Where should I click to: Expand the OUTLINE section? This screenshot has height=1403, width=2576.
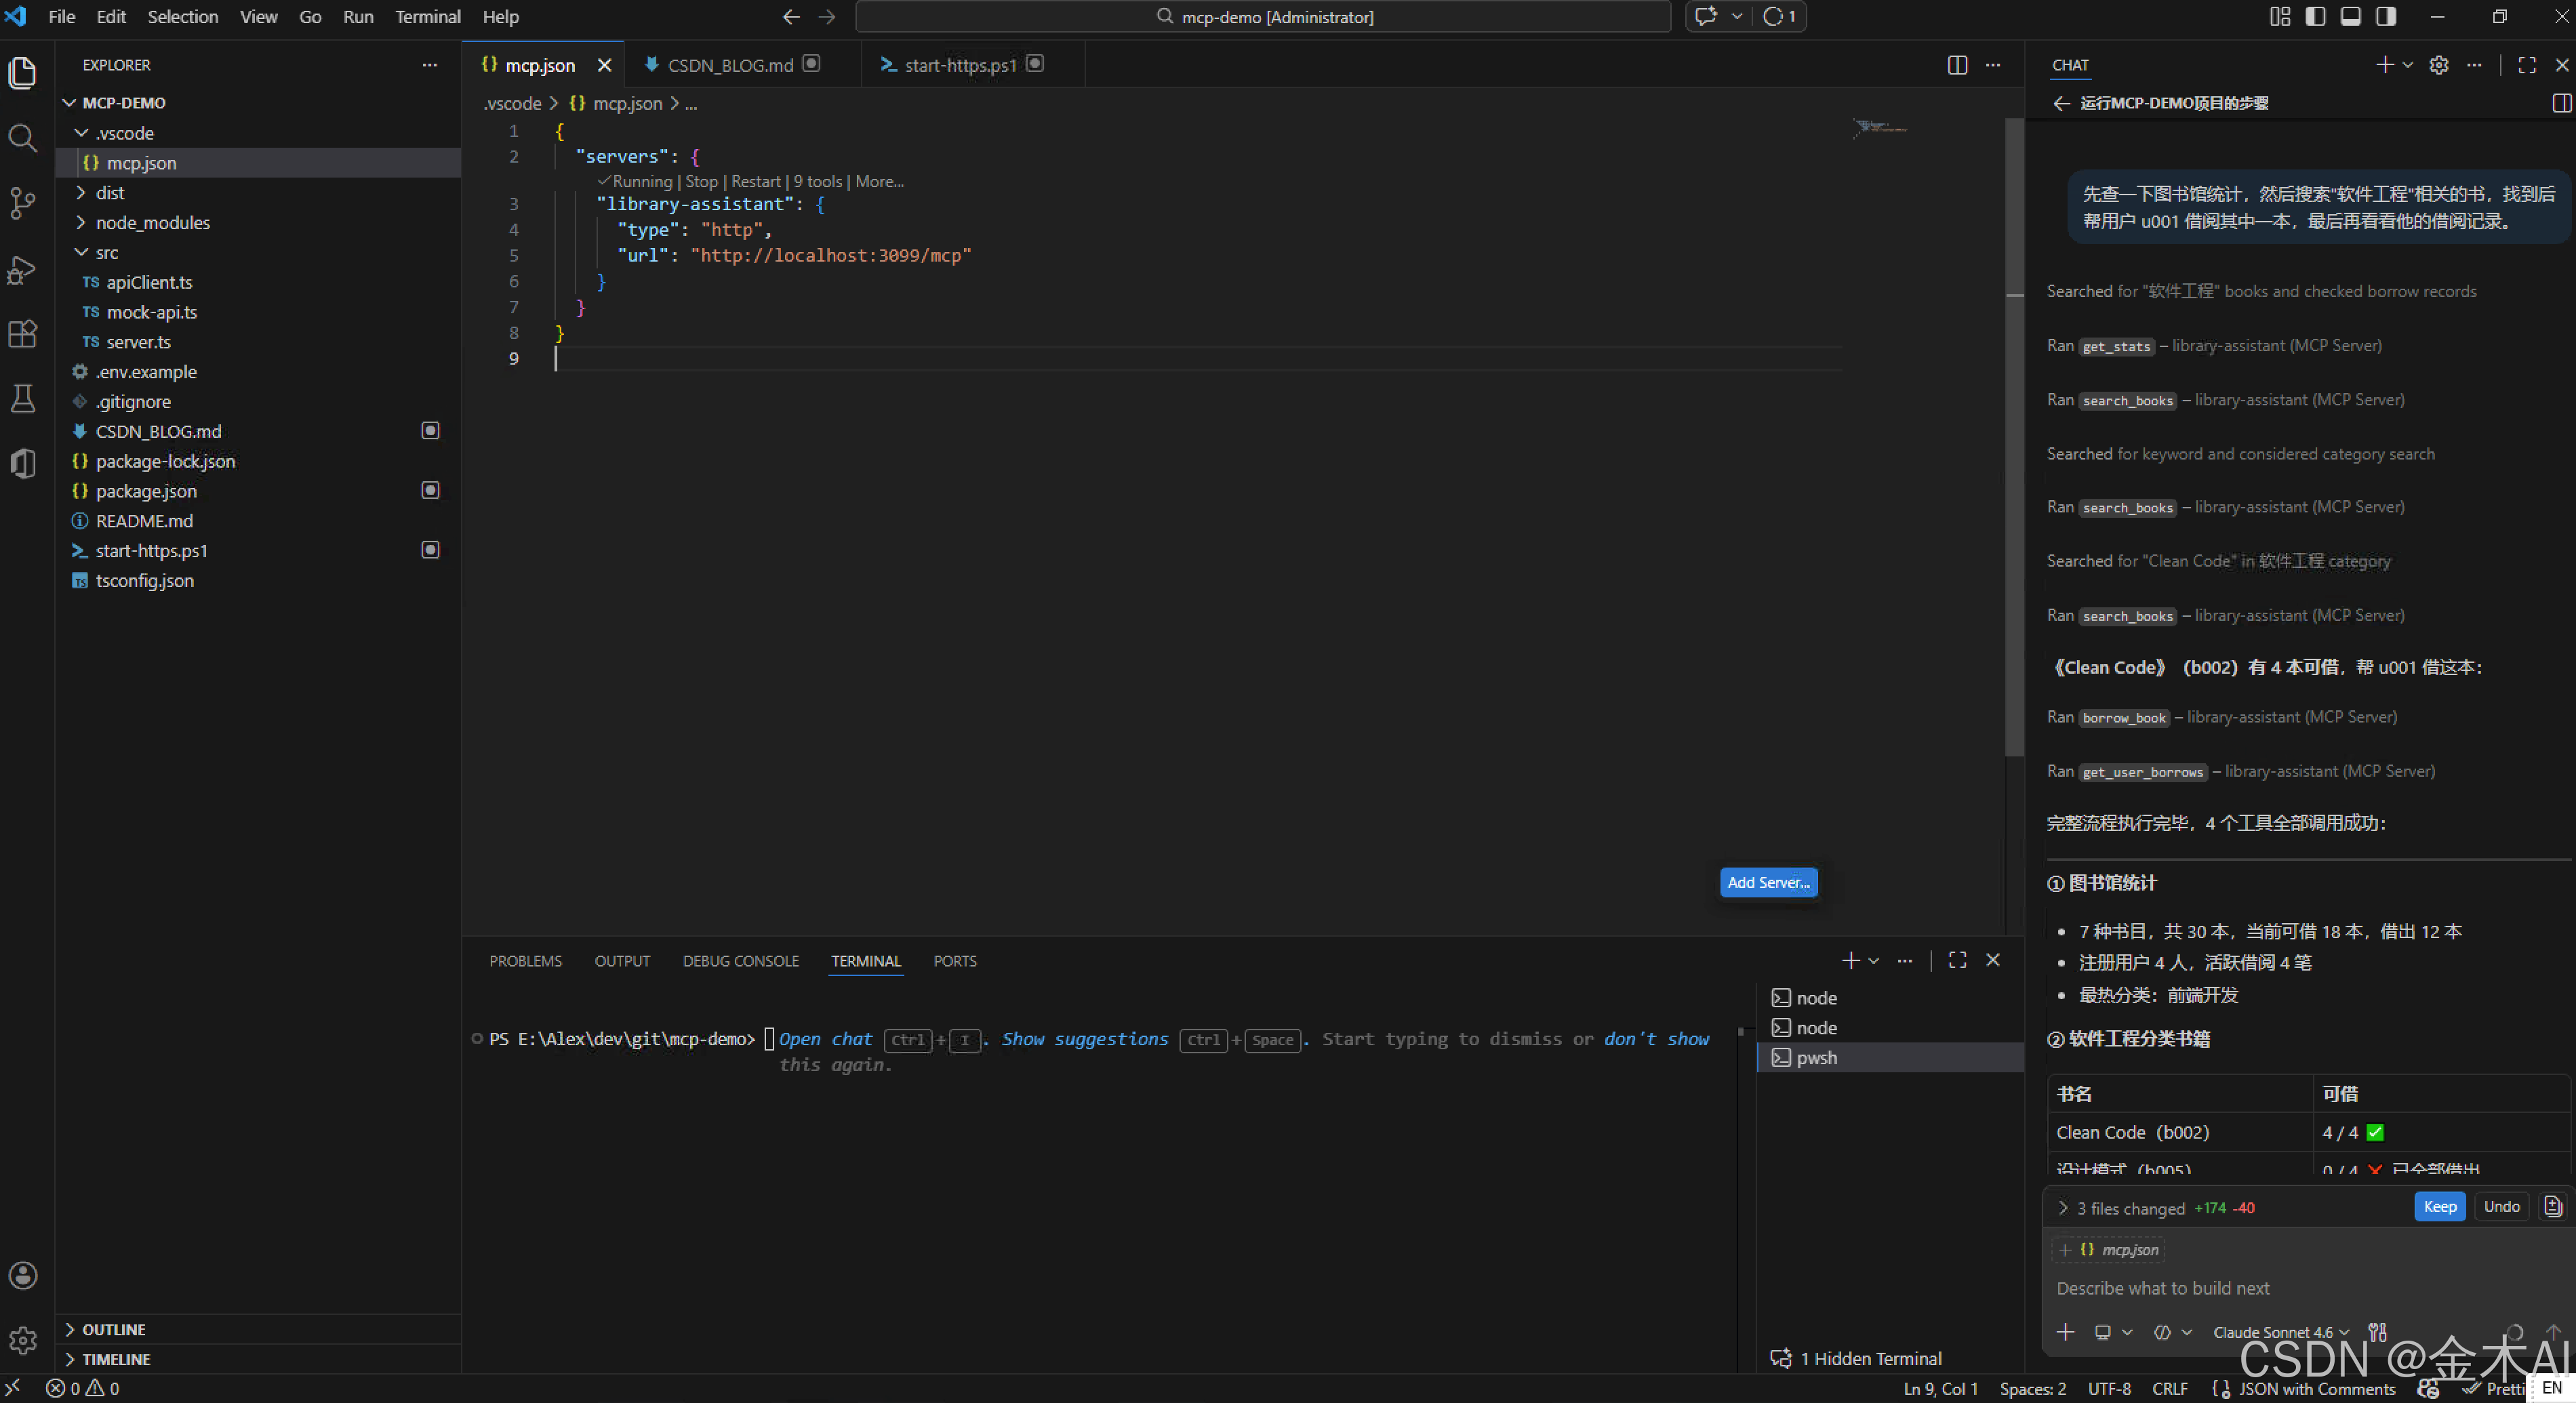(x=113, y=1329)
